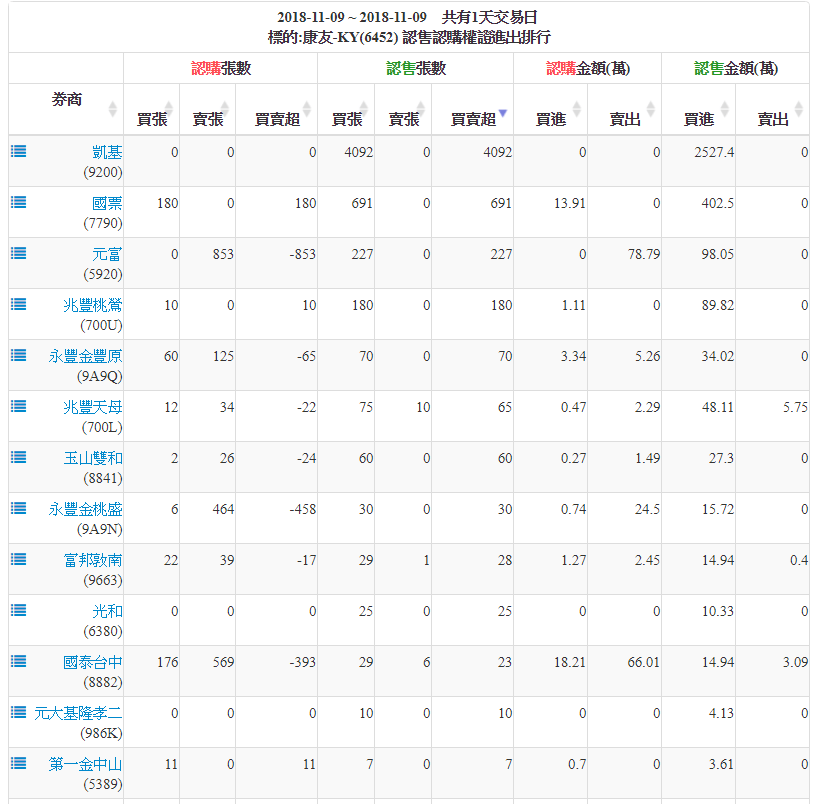Sort by 買張 under 認購張數
Image resolution: width=814 pixels, height=804 pixels.
pyautogui.click(x=152, y=119)
